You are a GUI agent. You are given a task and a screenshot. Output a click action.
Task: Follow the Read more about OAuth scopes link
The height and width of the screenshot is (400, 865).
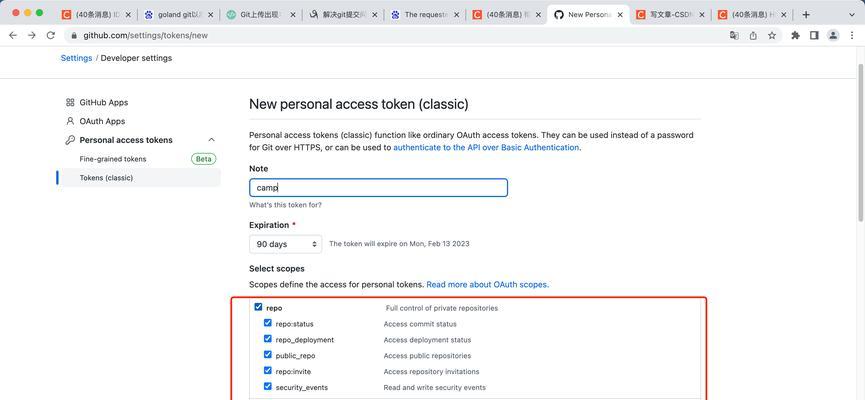point(488,285)
